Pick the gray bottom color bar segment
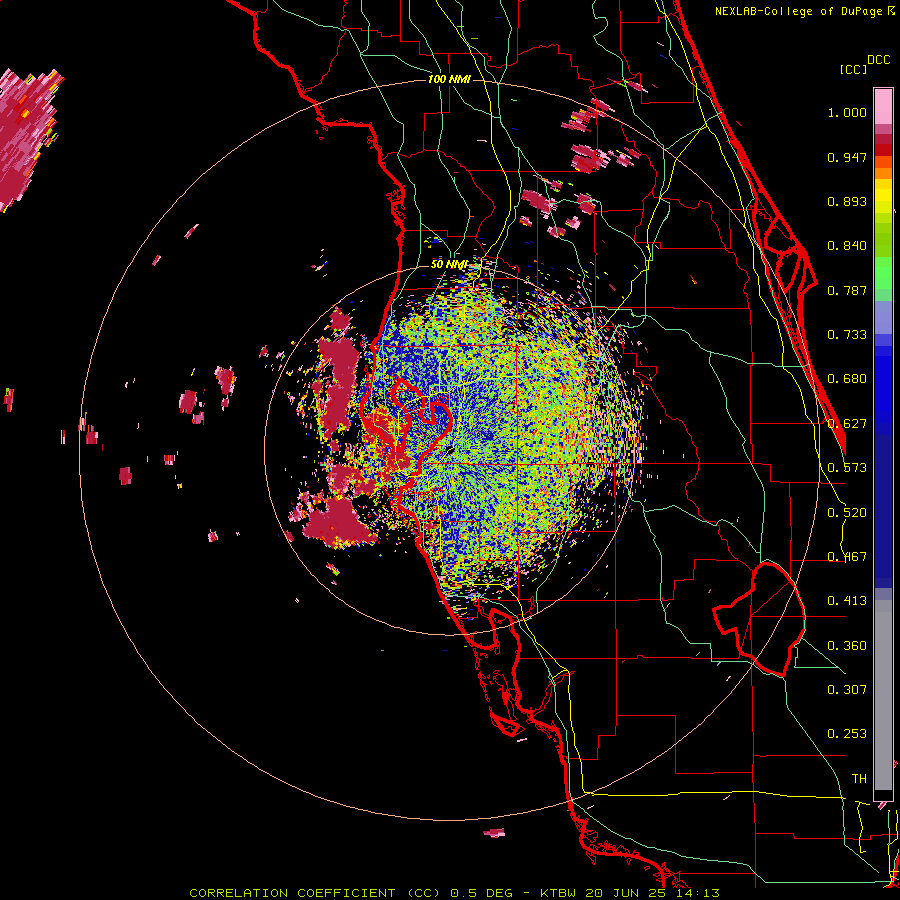The image size is (900, 900). click(x=883, y=695)
